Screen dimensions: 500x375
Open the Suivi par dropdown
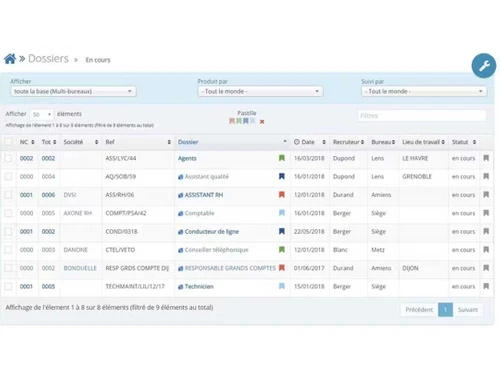[424, 91]
